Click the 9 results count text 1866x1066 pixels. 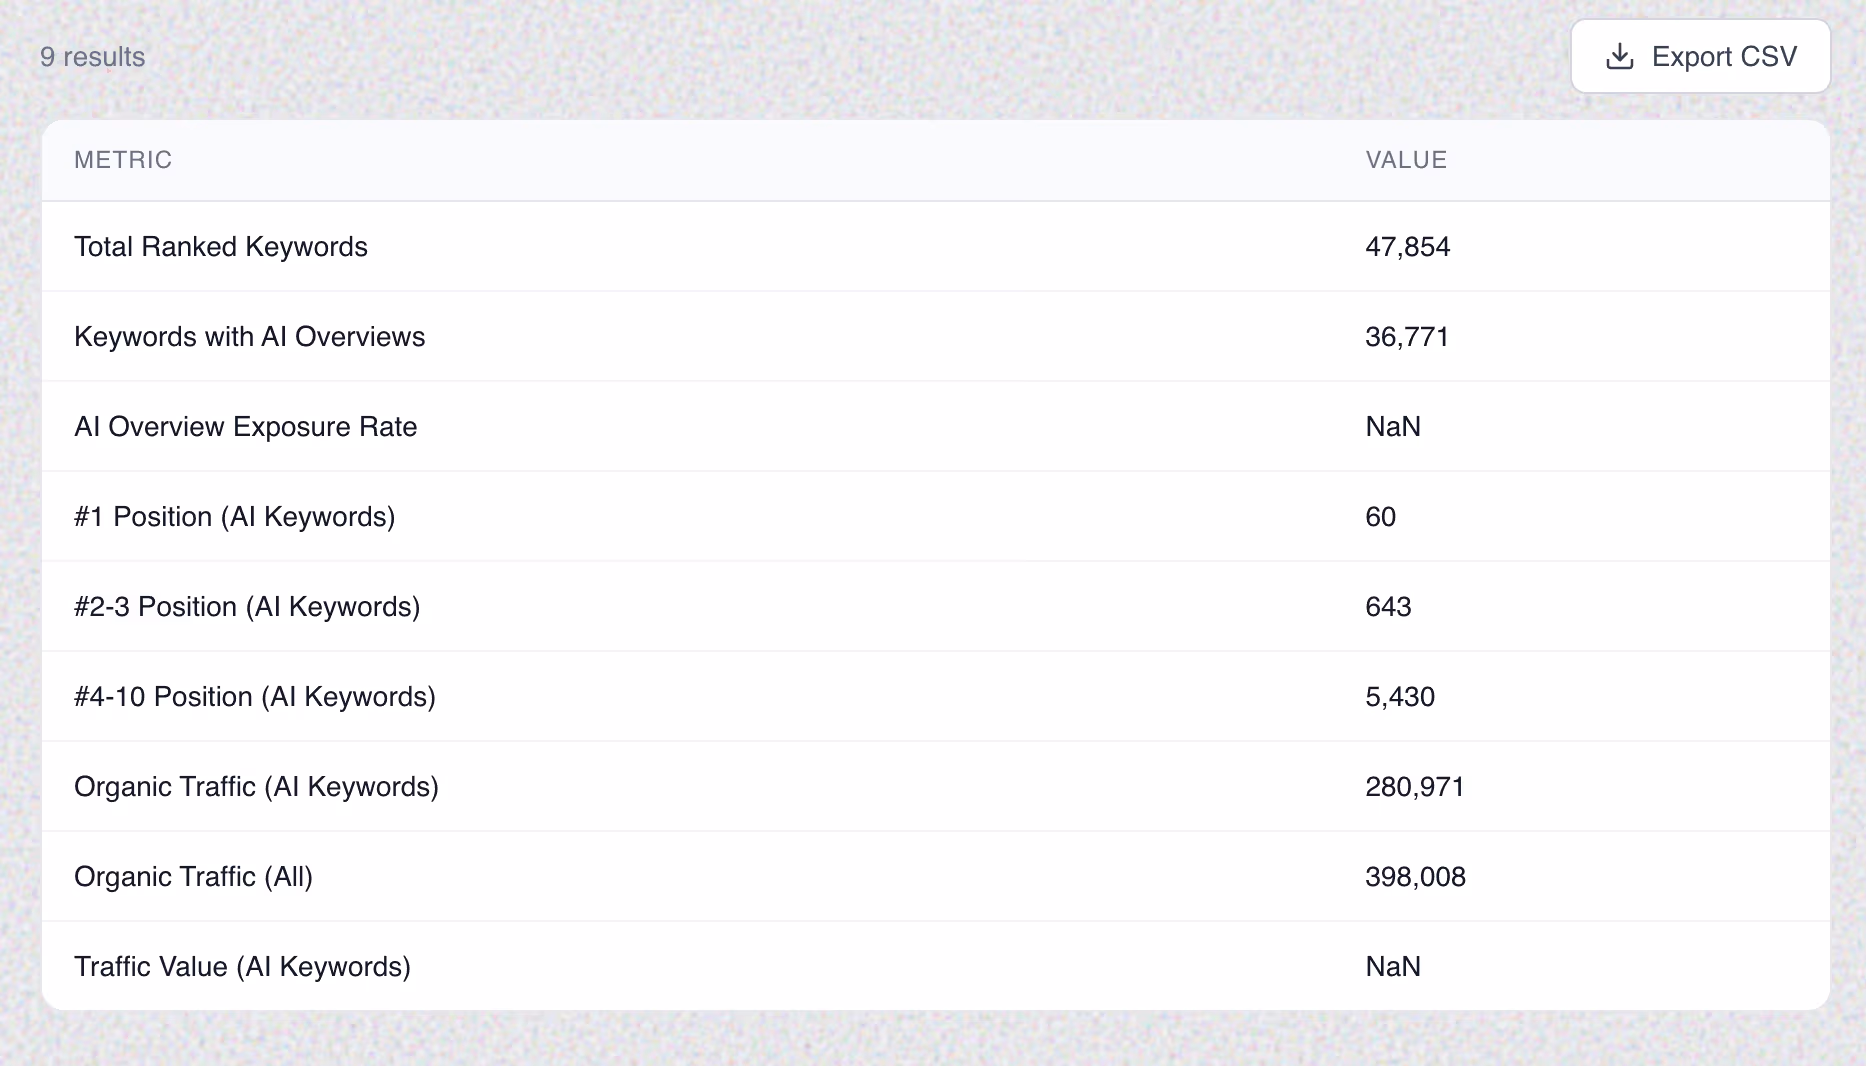click(x=92, y=57)
